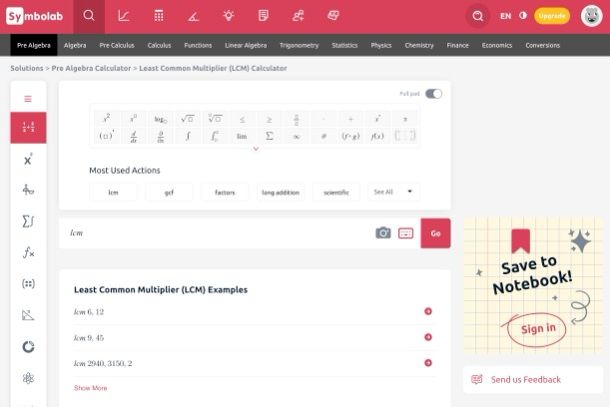Click the yellow Upgrade button
The height and width of the screenshot is (407, 610).
[552, 16]
